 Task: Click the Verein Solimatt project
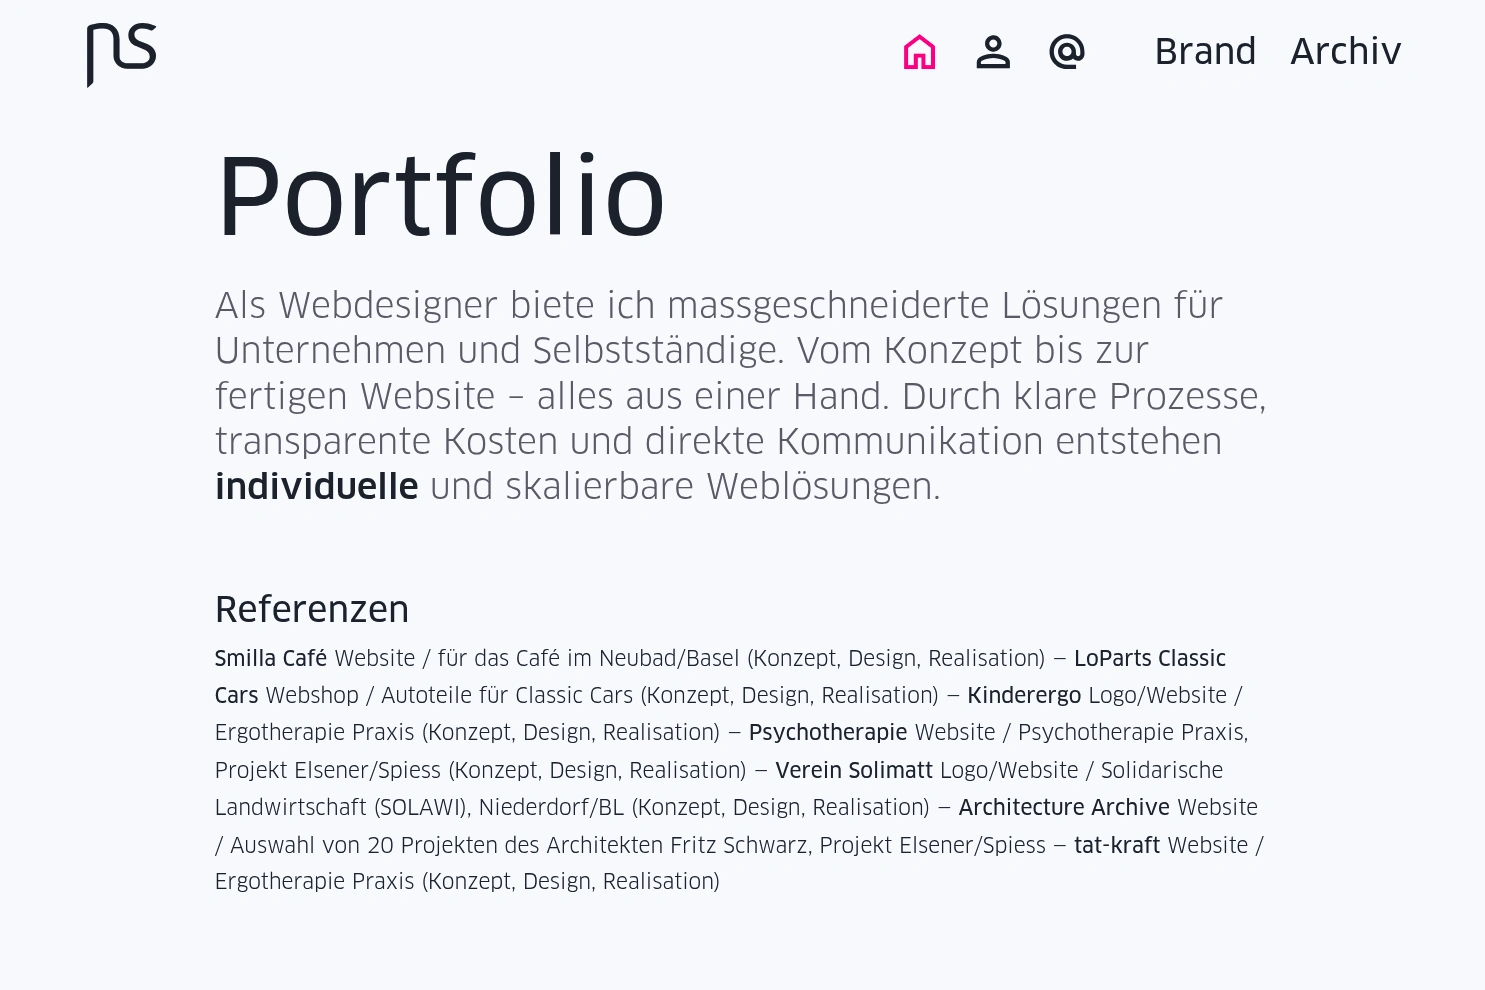(854, 771)
